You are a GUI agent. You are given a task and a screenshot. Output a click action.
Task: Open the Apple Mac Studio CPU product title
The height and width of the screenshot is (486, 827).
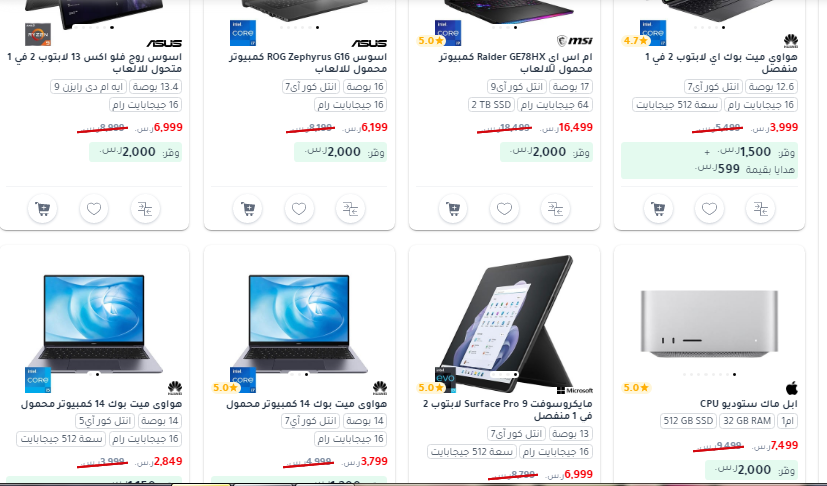748,404
